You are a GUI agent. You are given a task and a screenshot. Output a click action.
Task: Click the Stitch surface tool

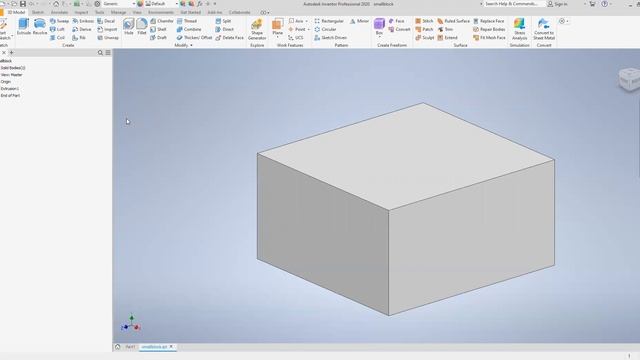coord(424,21)
